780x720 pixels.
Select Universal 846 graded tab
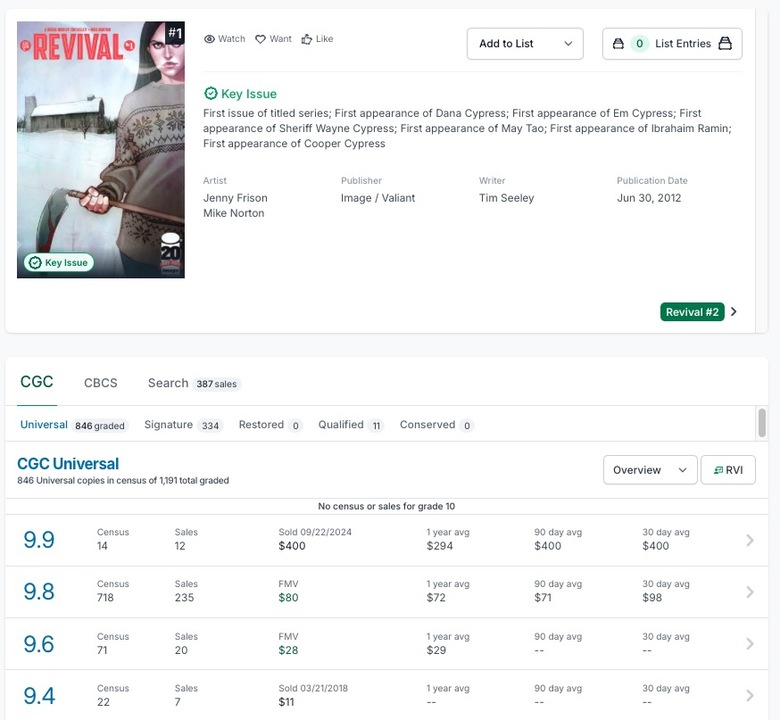[x=74, y=425]
